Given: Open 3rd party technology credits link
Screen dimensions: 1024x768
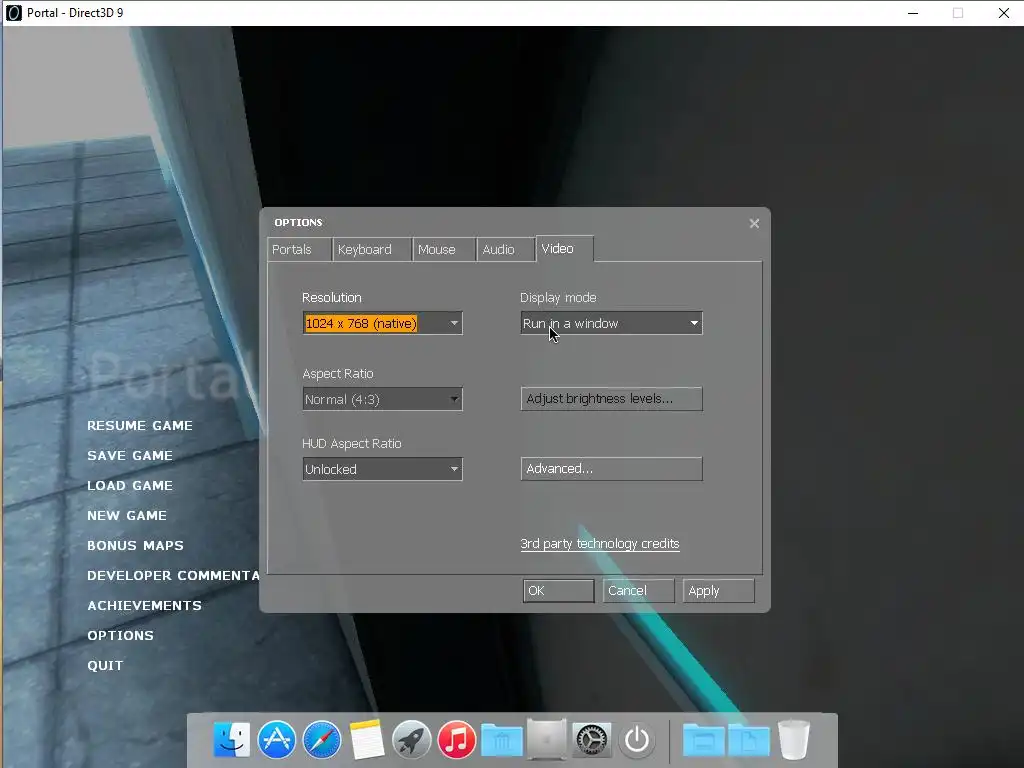Looking at the screenshot, I should pyautogui.click(x=600, y=543).
